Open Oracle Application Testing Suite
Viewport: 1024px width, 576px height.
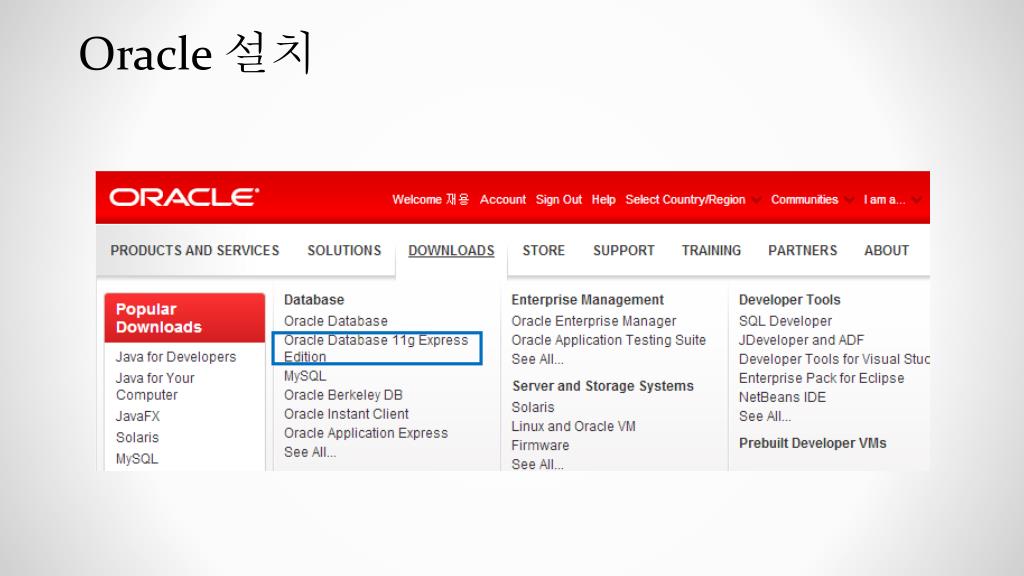pyautogui.click(x=609, y=340)
